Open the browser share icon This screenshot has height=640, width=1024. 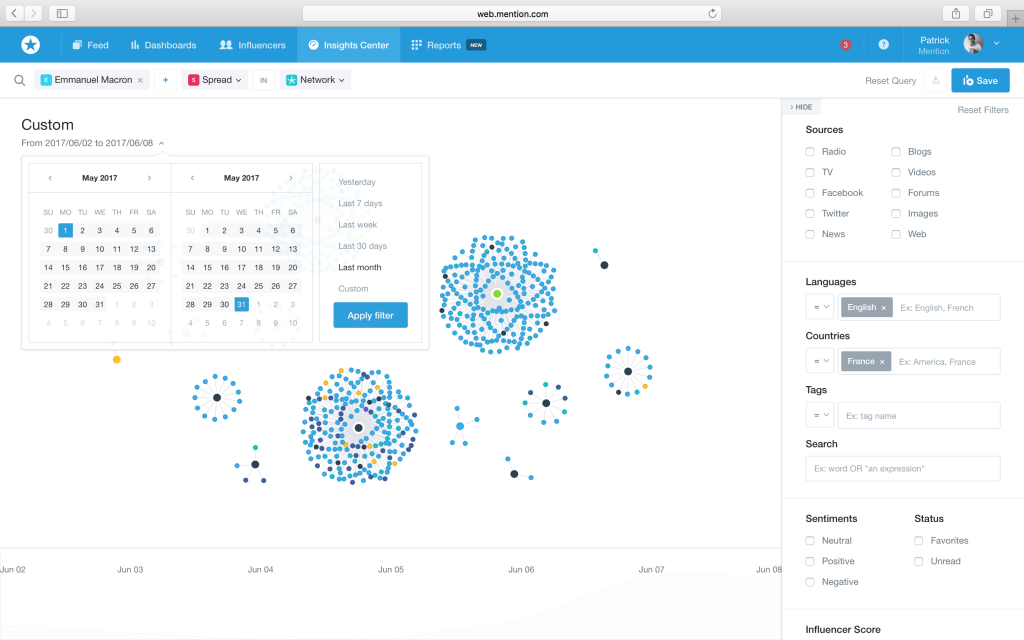955,13
